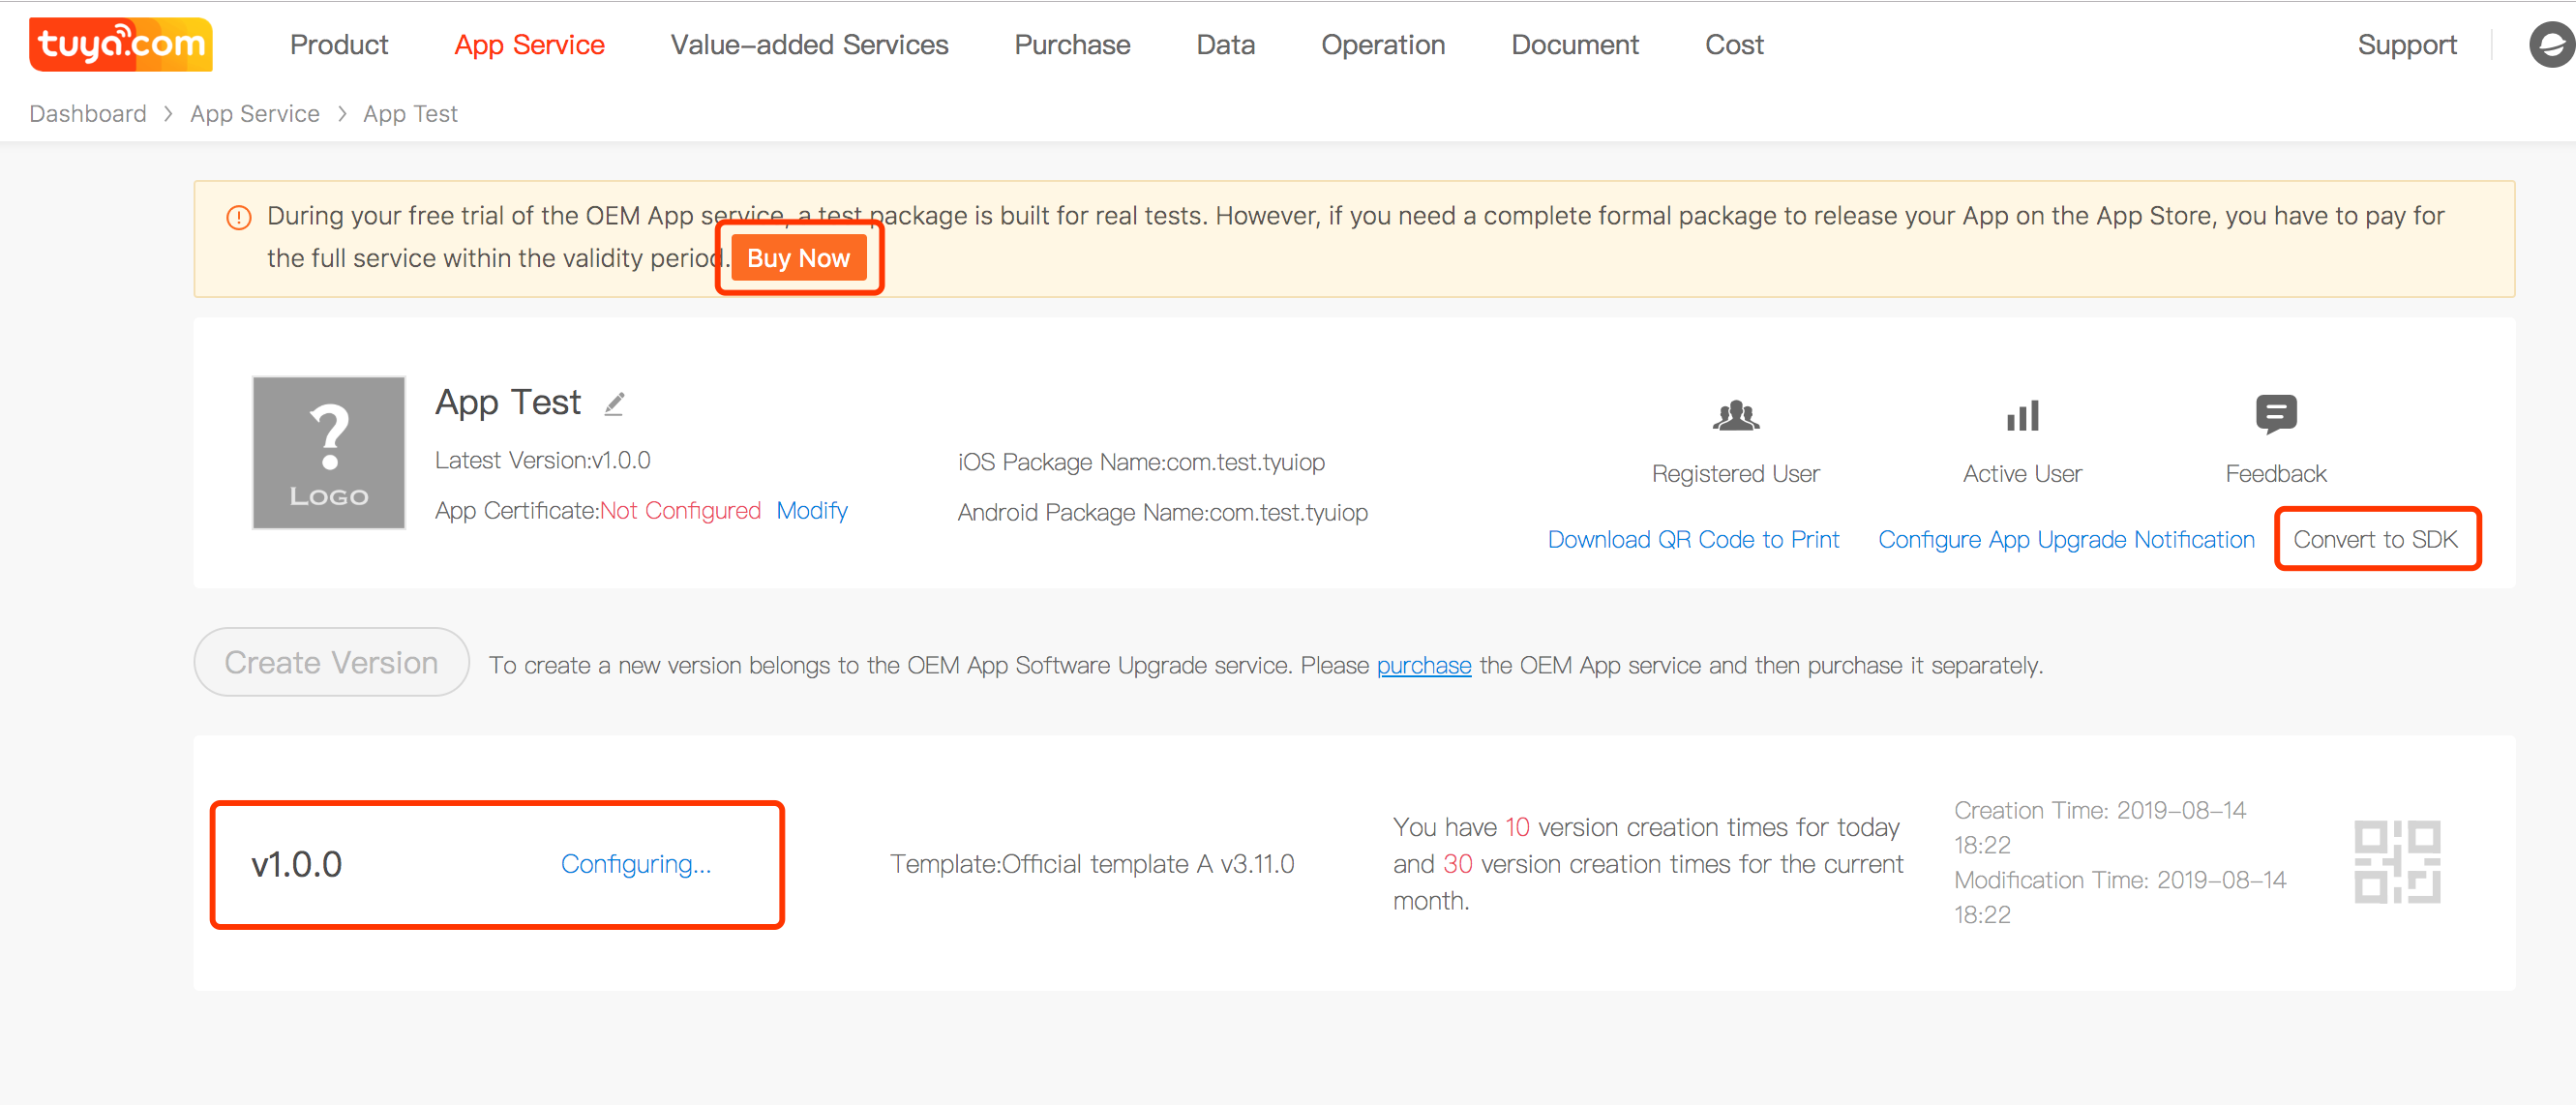Viewport: 2576px width, 1105px height.
Task: Click the Modification Time text
Action: click(2120, 898)
